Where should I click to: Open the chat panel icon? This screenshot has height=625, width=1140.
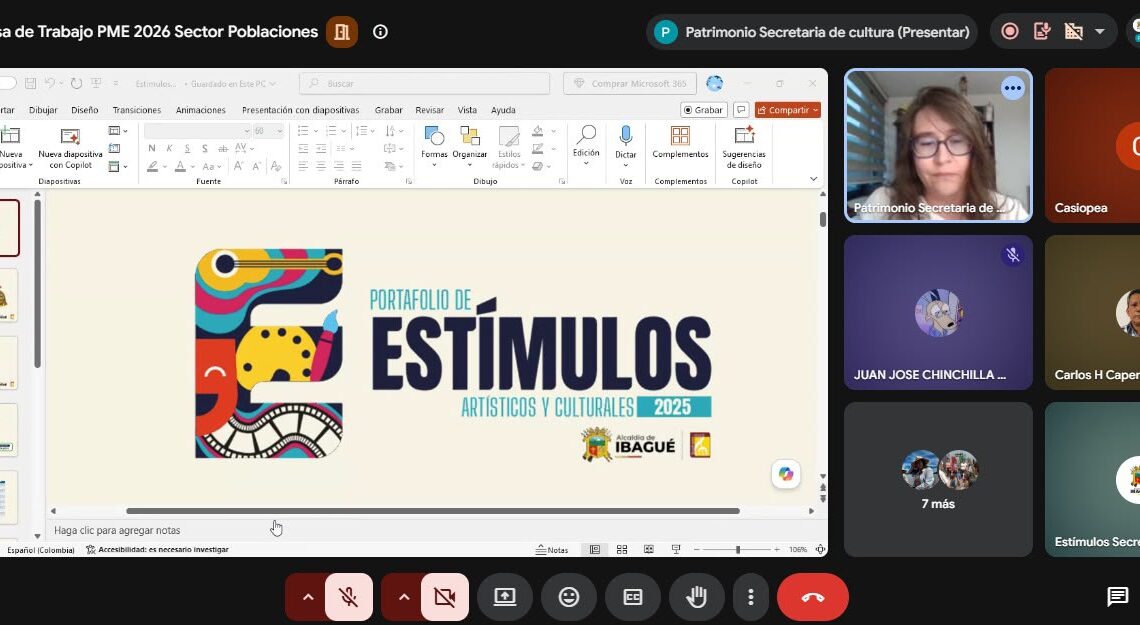point(1117,597)
